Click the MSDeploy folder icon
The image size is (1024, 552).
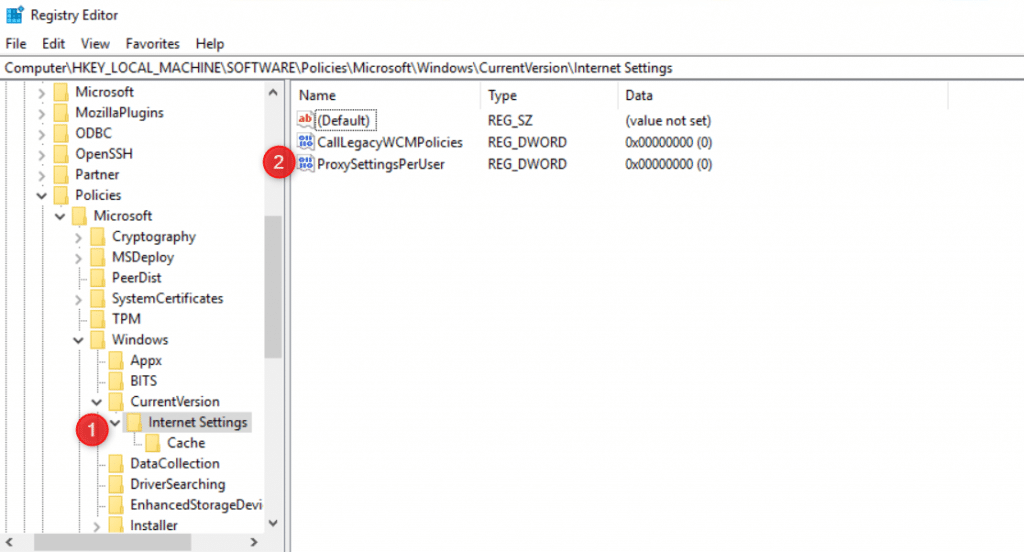(x=97, y=257)
